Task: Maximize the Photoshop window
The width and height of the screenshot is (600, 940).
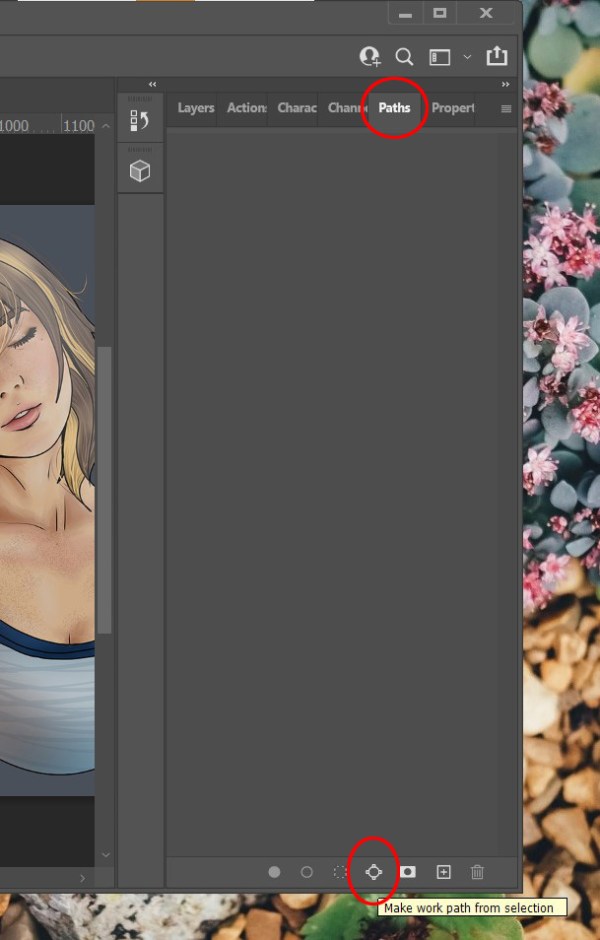Action: (440, 13)
